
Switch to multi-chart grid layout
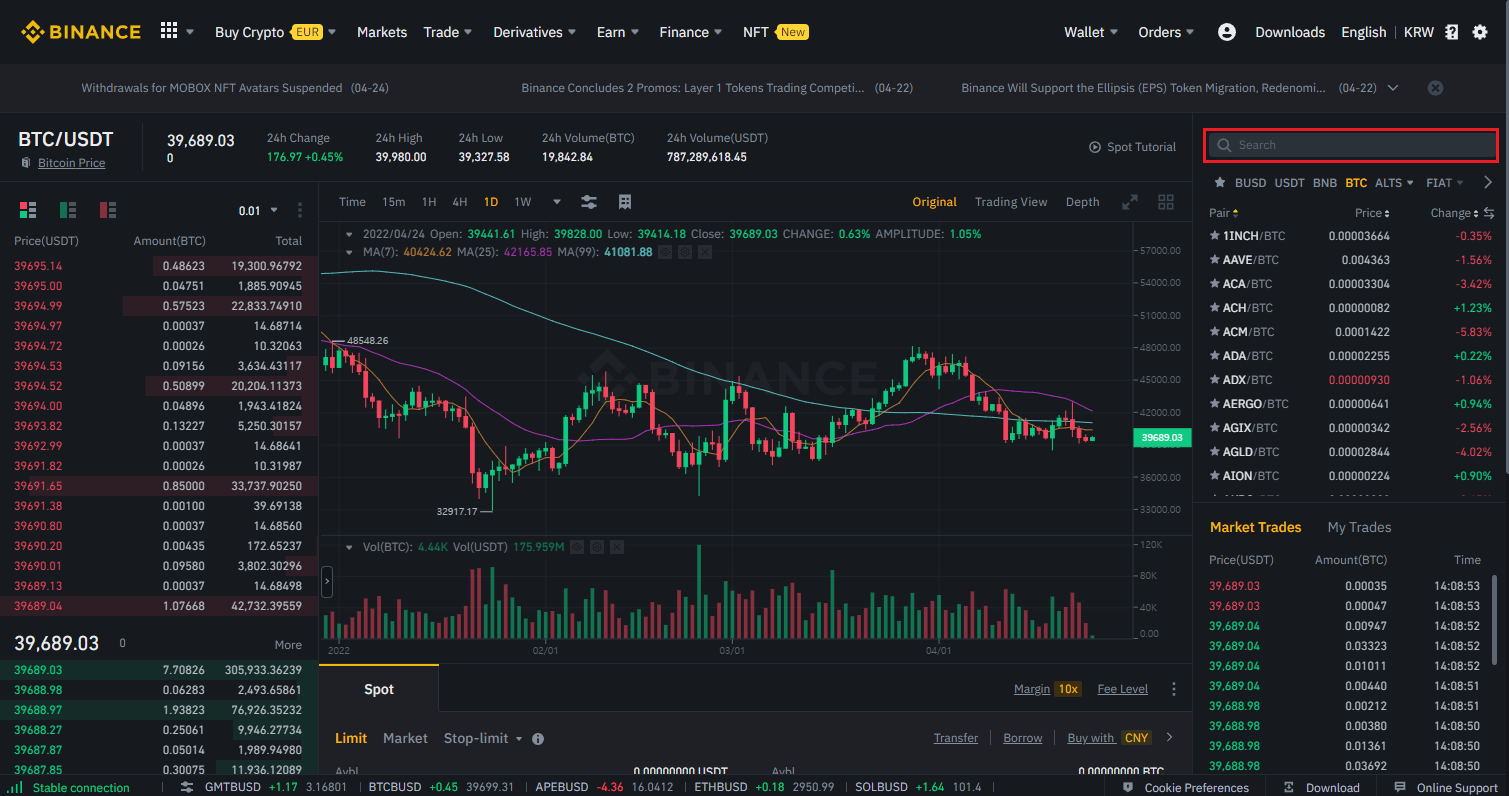tap(1166, 202)
